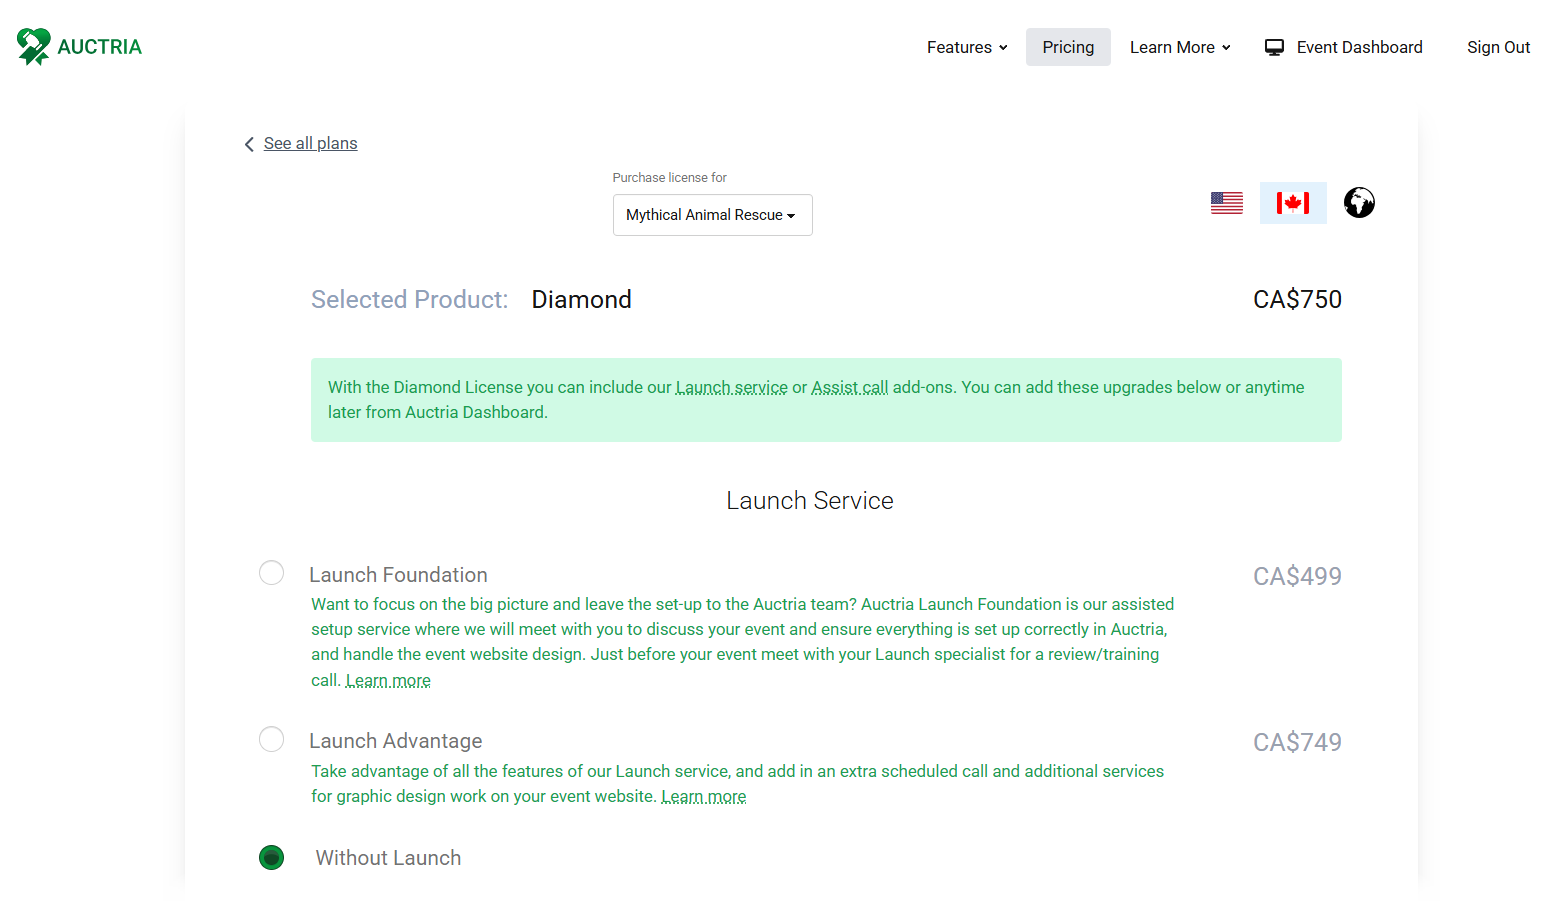Choose the globe international currency icon
This screenshot has width=1564, height=902.
click(x=1359, y=203)
